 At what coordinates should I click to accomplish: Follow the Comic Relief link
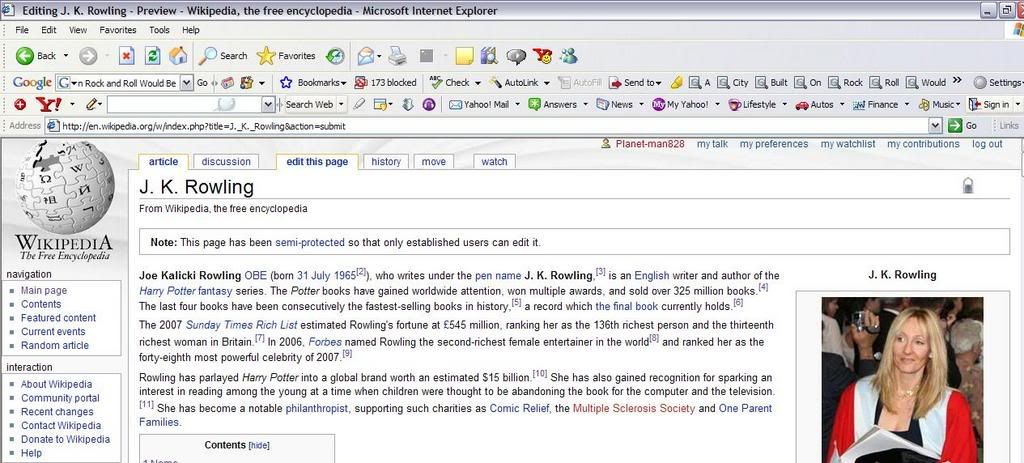[519, 409]
